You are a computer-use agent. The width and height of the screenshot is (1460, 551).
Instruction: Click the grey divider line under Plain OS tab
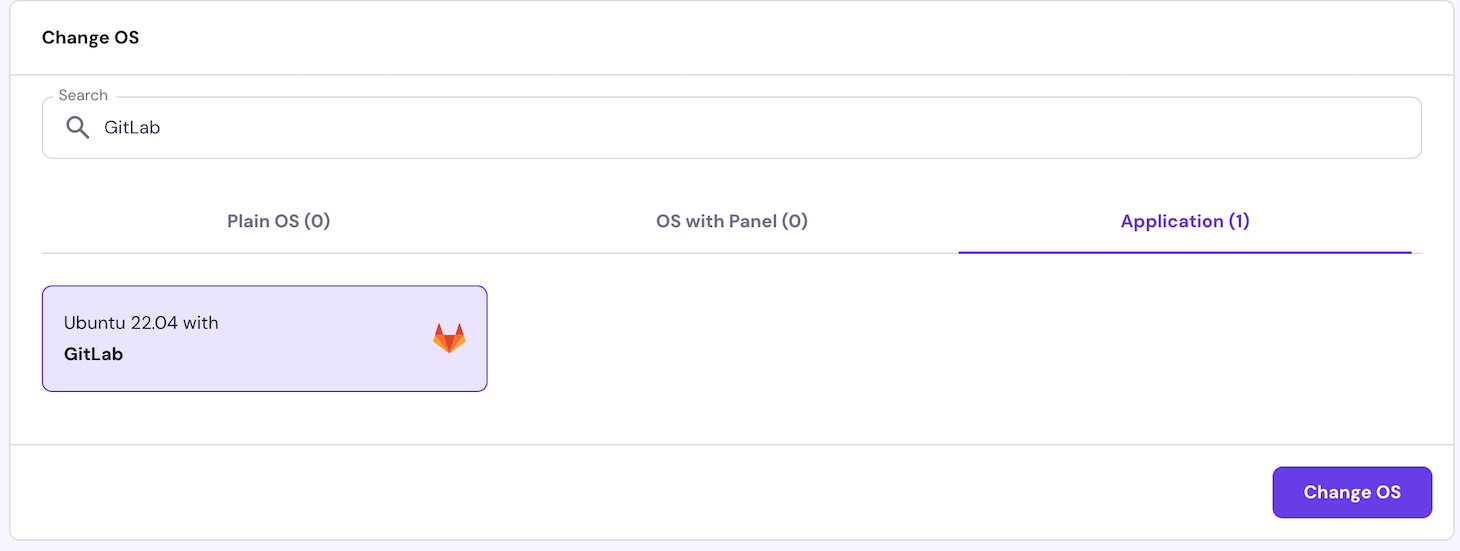coord(278,253)
